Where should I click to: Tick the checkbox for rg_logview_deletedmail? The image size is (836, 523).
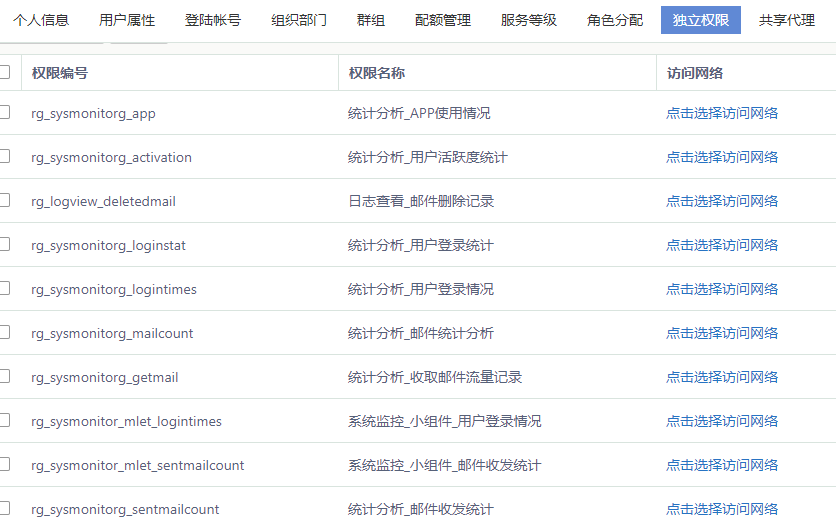[x=5, y=200]
